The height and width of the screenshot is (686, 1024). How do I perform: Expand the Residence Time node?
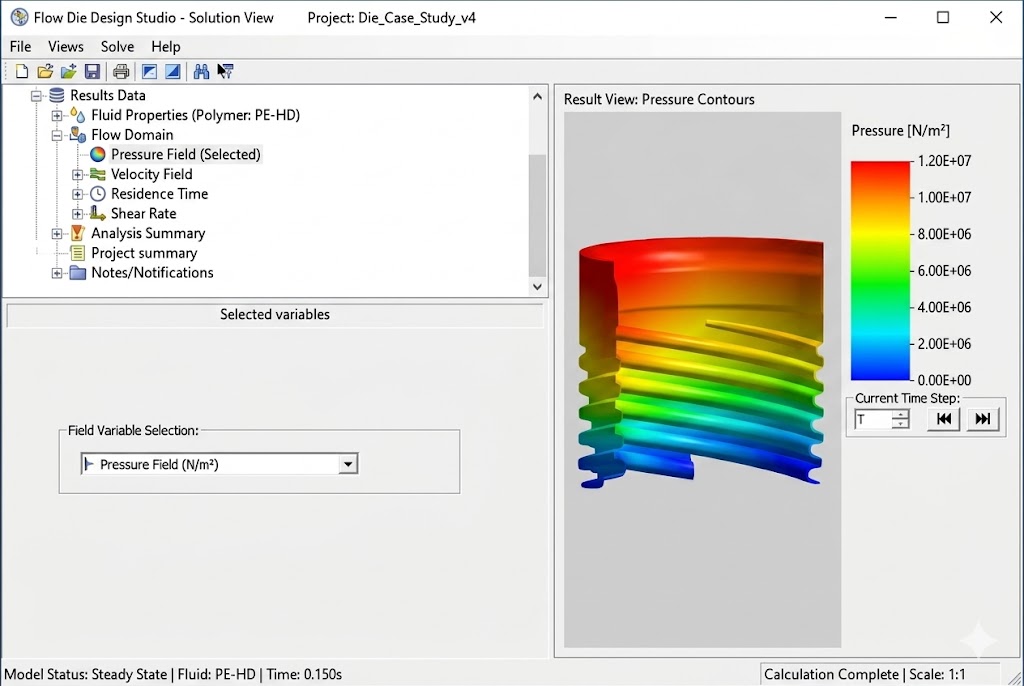(x=77, y=194)
